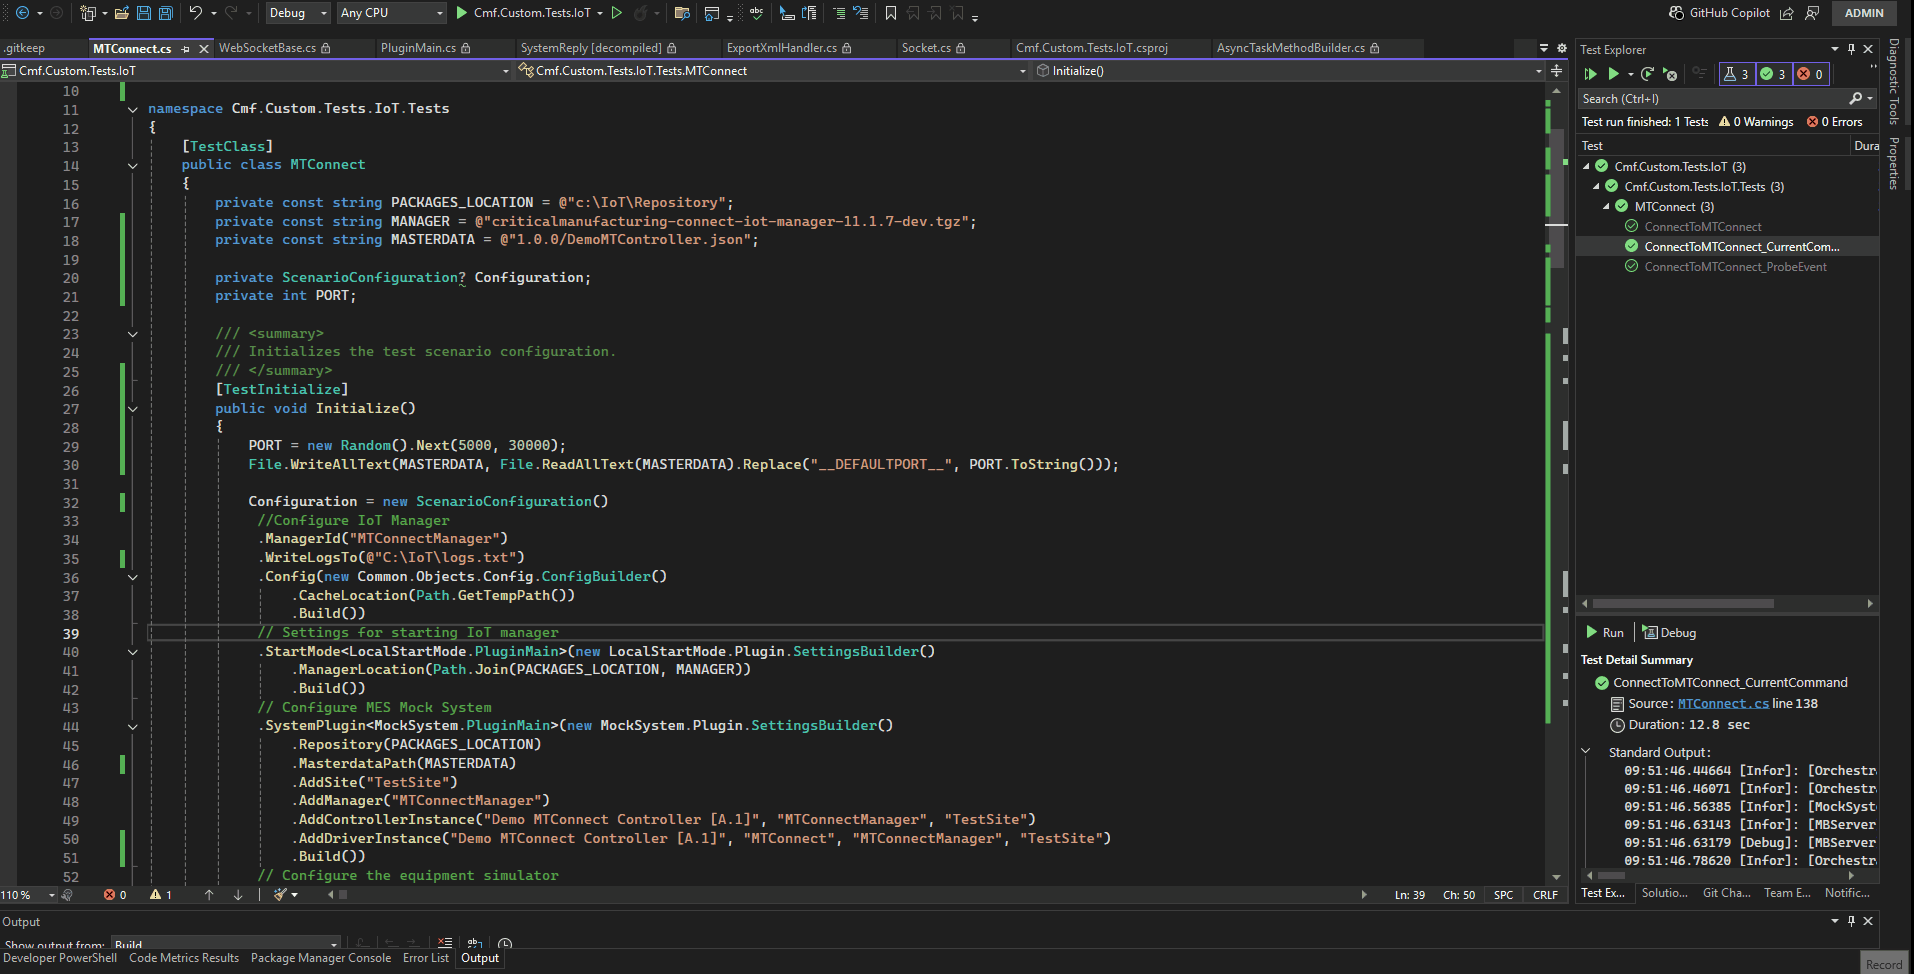Click the Debug link in Test Detail Summary
The width and height of the screenshot is (1914, 974).
click(1669, 632)
